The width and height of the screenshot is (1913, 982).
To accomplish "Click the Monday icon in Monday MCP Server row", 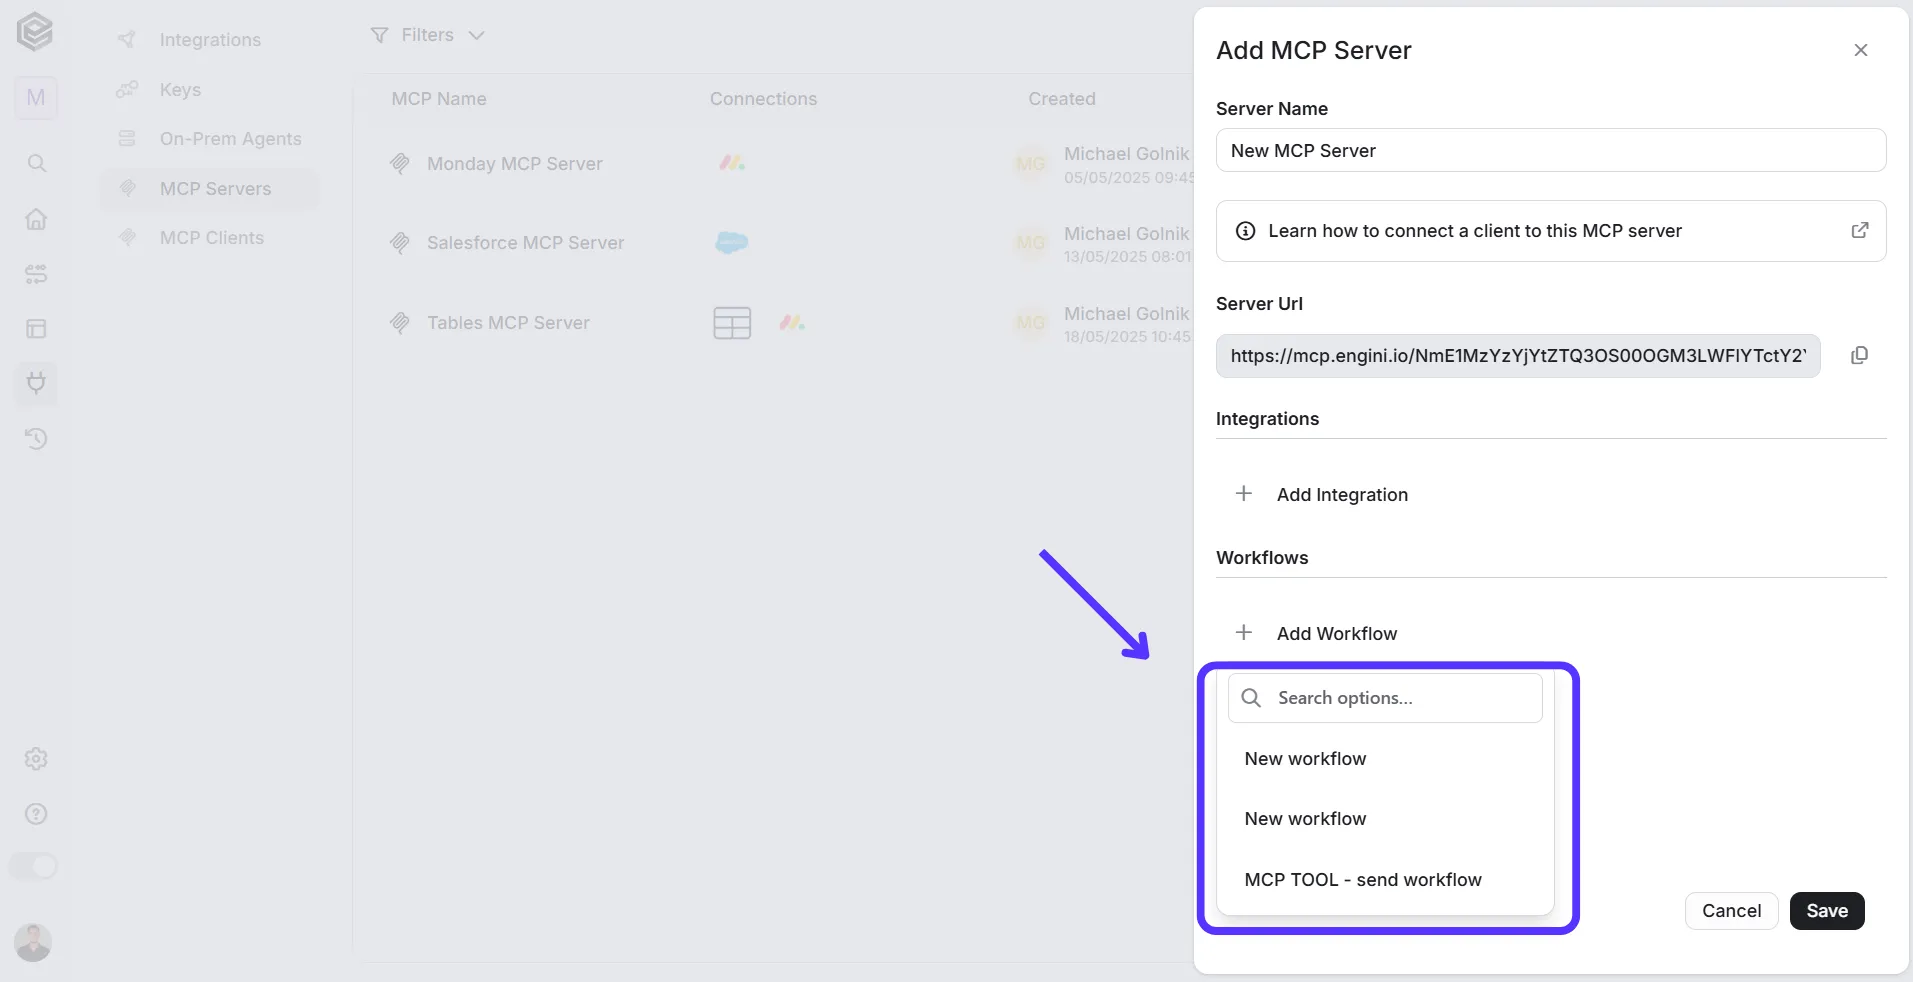I will (x=732, y=163).
